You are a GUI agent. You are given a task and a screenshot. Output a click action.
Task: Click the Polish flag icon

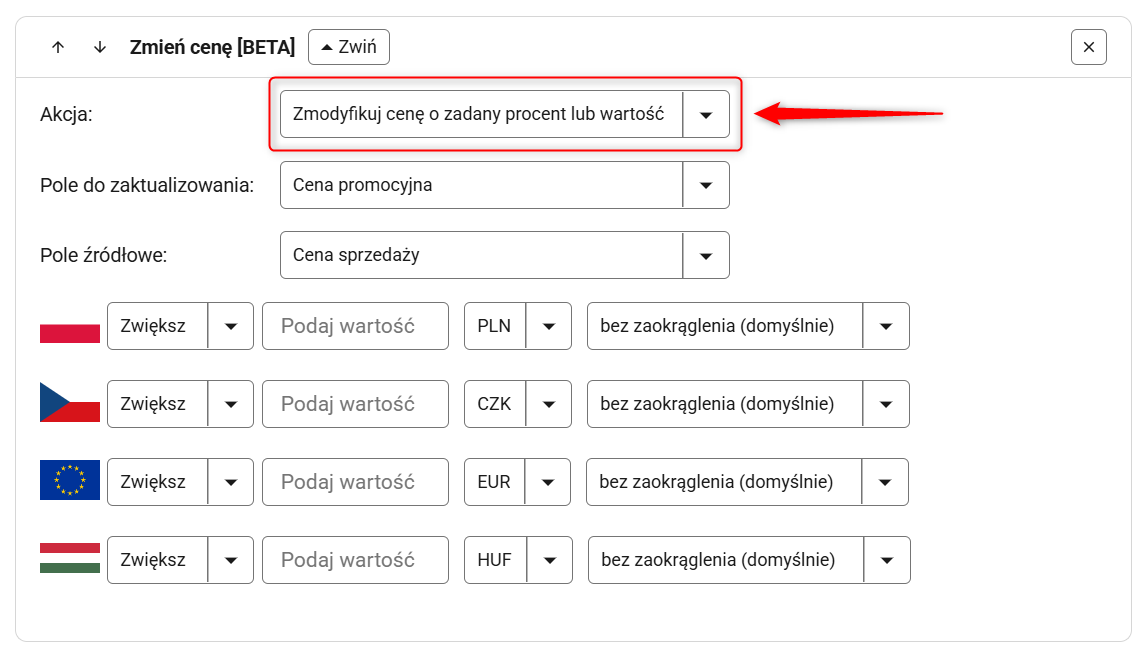click(70, 327)
